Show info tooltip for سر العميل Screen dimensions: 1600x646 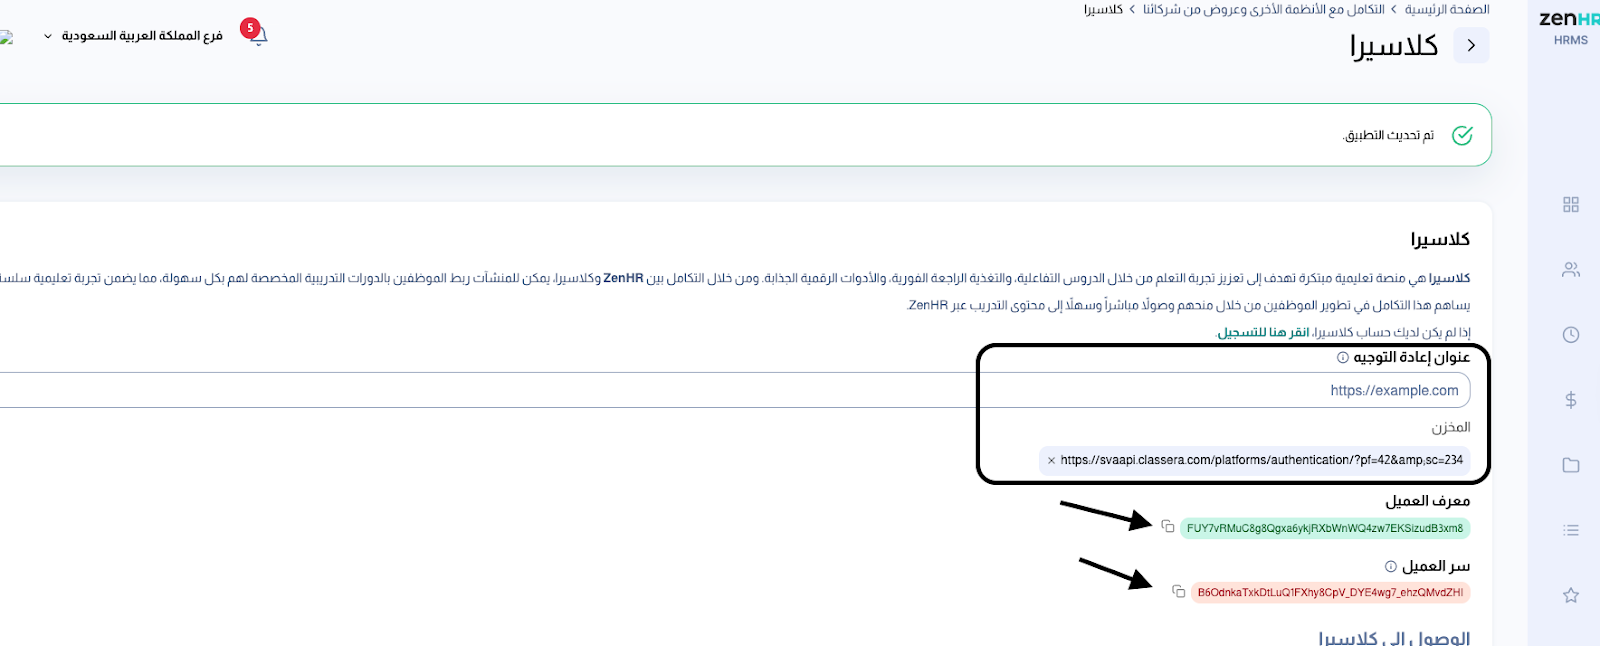coord(1390,566)
